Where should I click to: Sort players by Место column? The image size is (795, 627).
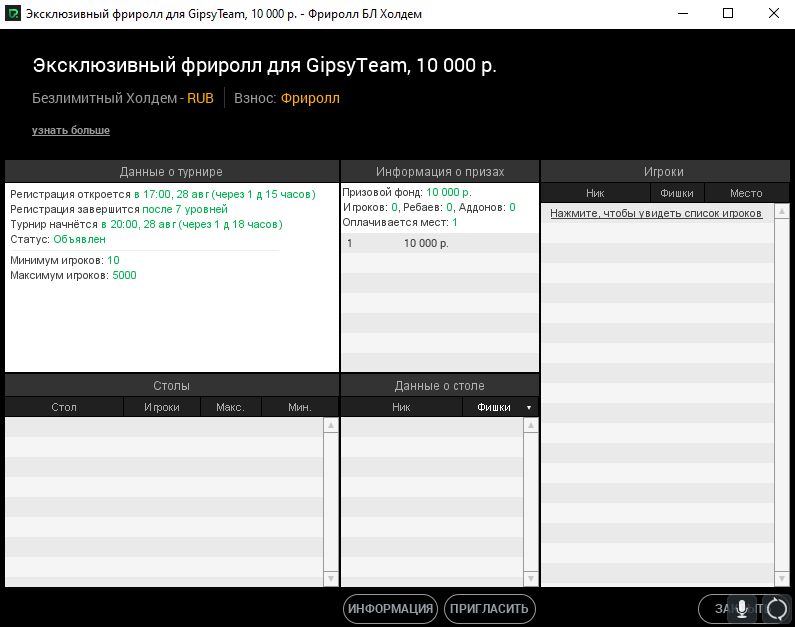(x=746, y=193)
